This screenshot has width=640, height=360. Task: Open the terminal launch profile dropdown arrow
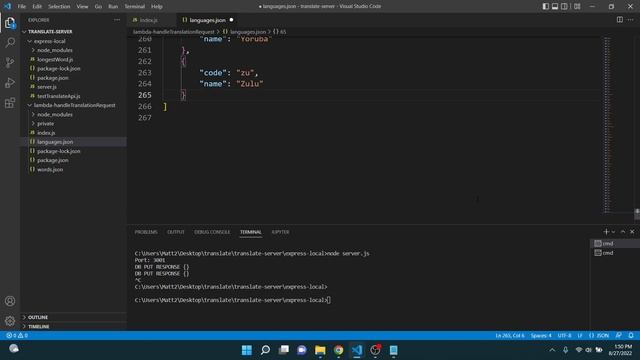point(613,232)
